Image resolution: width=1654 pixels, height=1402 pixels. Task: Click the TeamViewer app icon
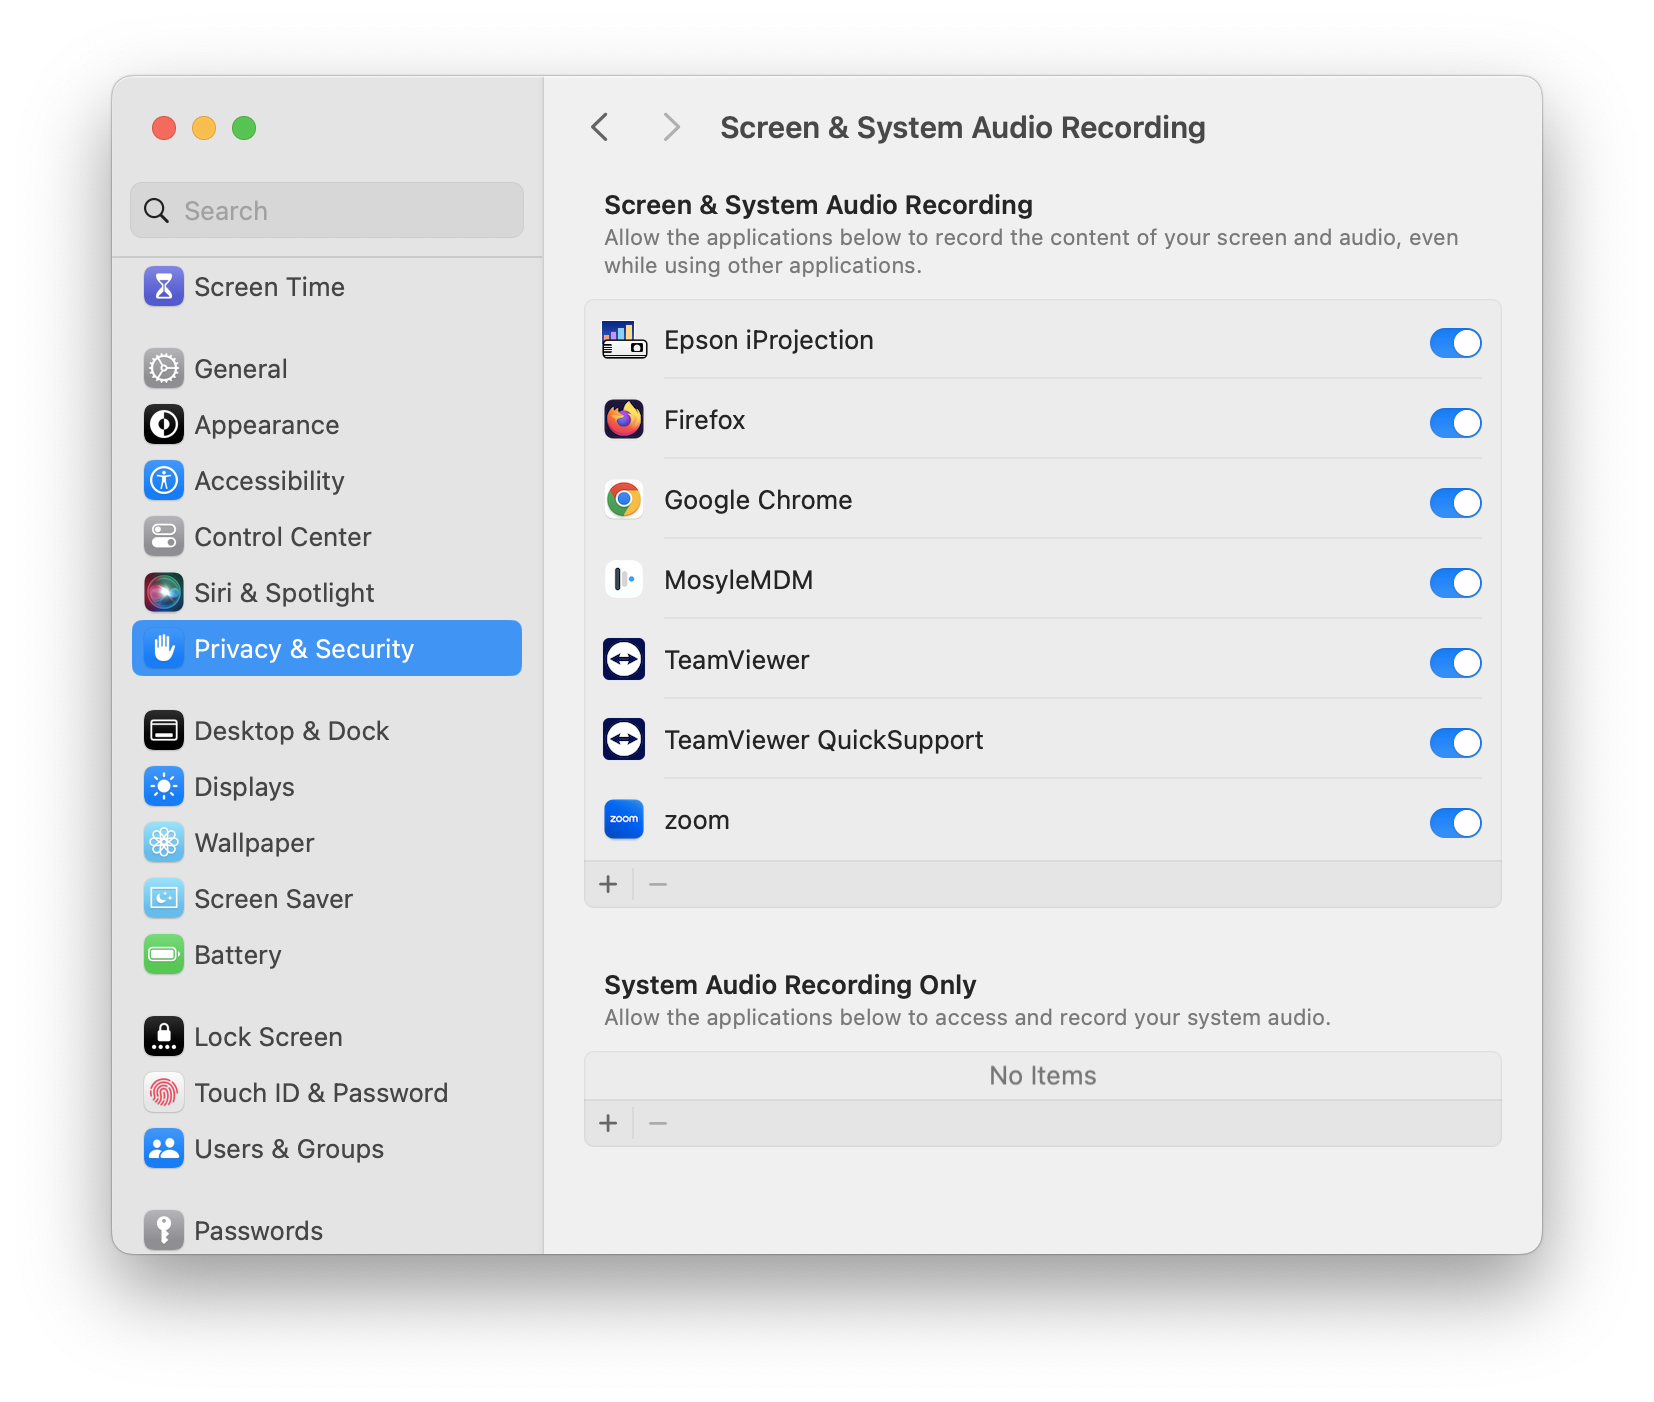(x=624, y=660)
